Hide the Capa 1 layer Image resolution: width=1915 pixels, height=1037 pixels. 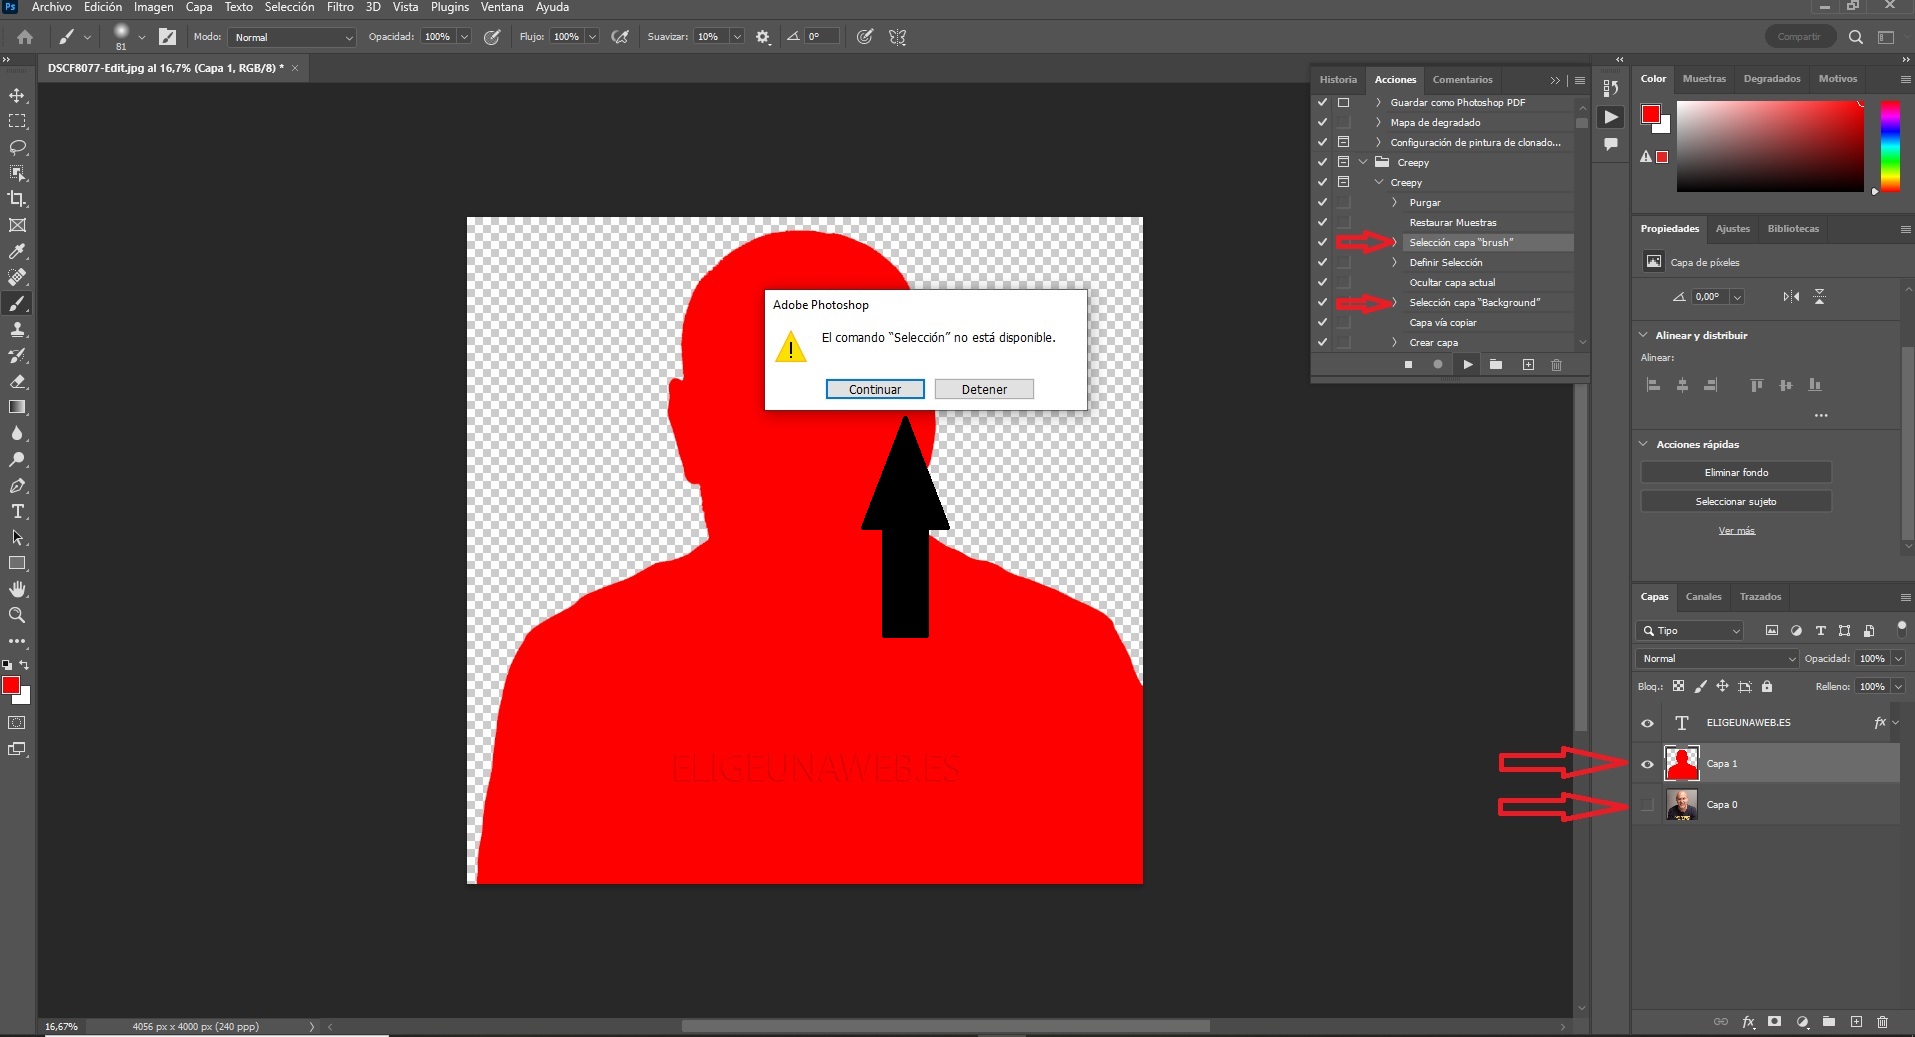click(x=1647, y=764)
